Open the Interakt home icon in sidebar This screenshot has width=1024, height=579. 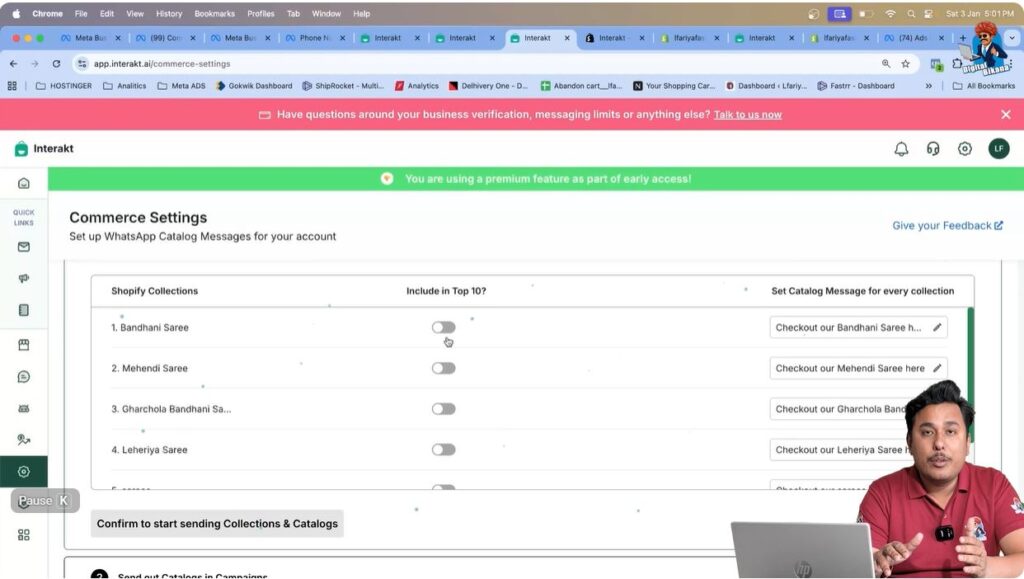tap(24, 182)
